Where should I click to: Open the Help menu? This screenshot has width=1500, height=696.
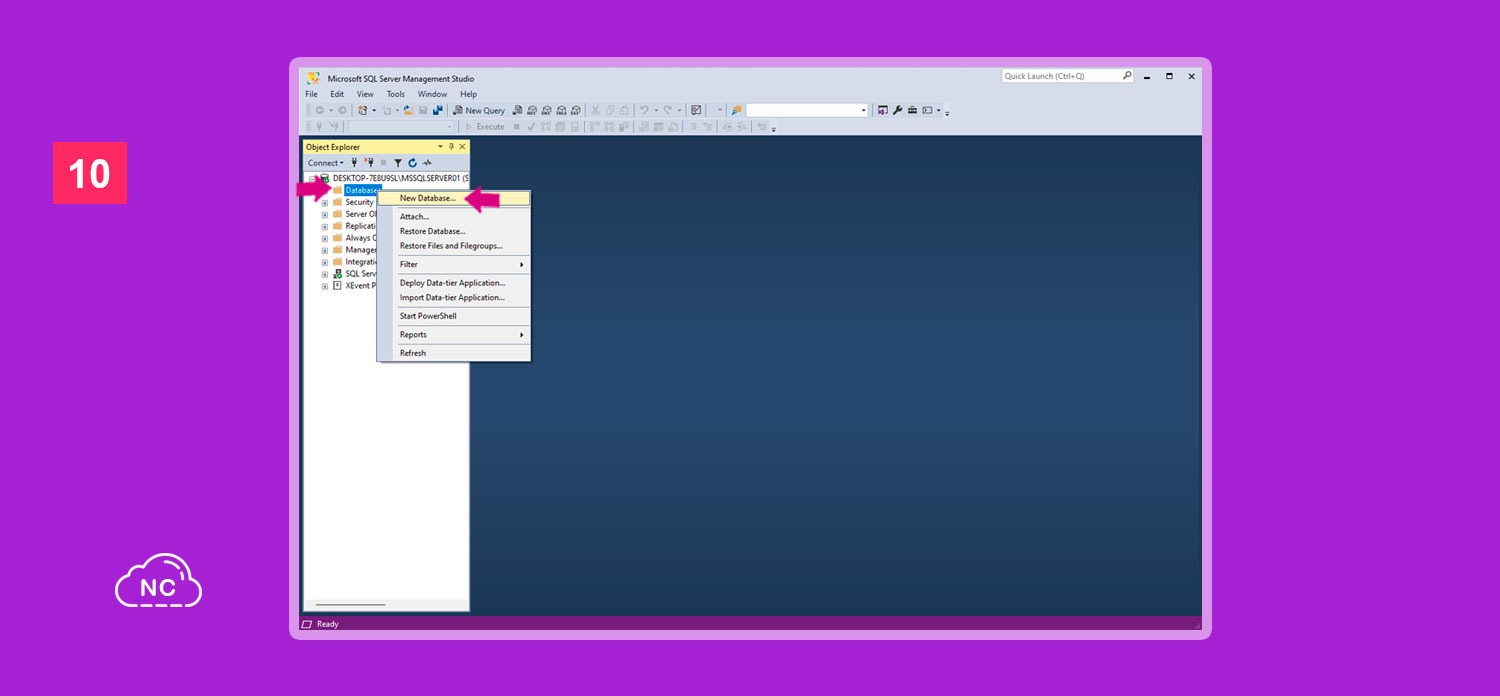[469, 94]
